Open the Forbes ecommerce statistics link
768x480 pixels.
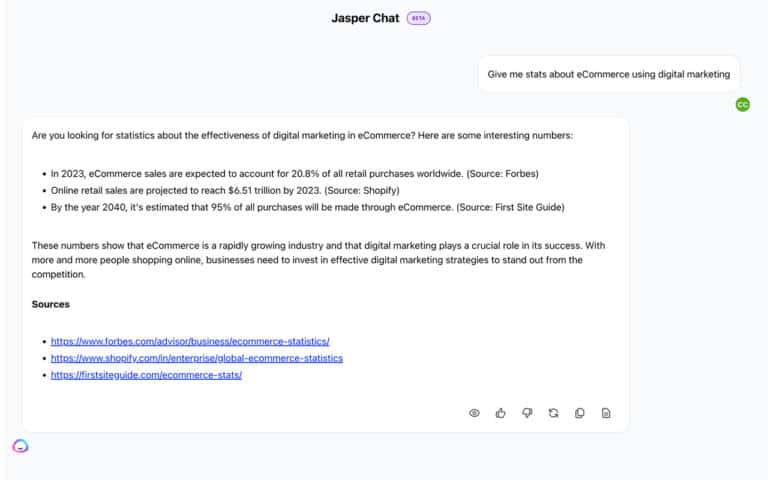[x=190, y=341]
